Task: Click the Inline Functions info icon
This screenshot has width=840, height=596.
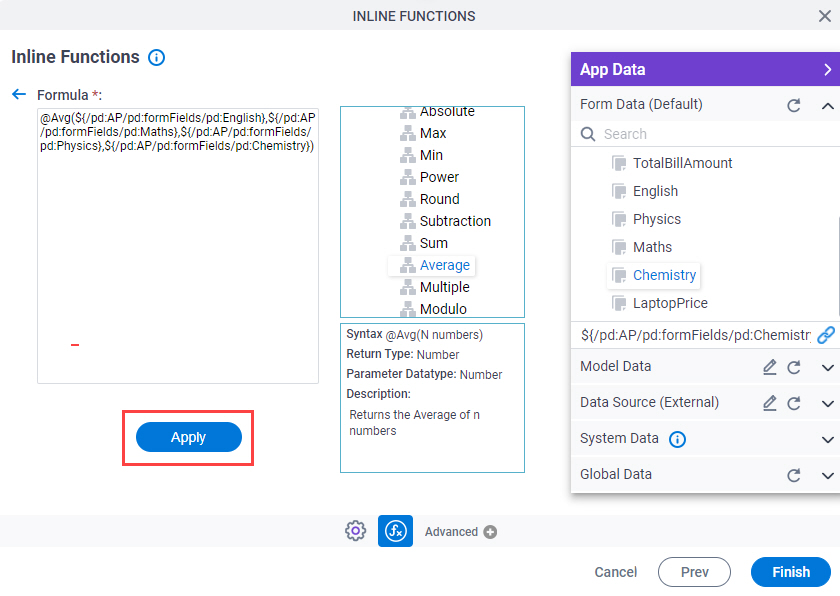Action: (x=156, y=57)
